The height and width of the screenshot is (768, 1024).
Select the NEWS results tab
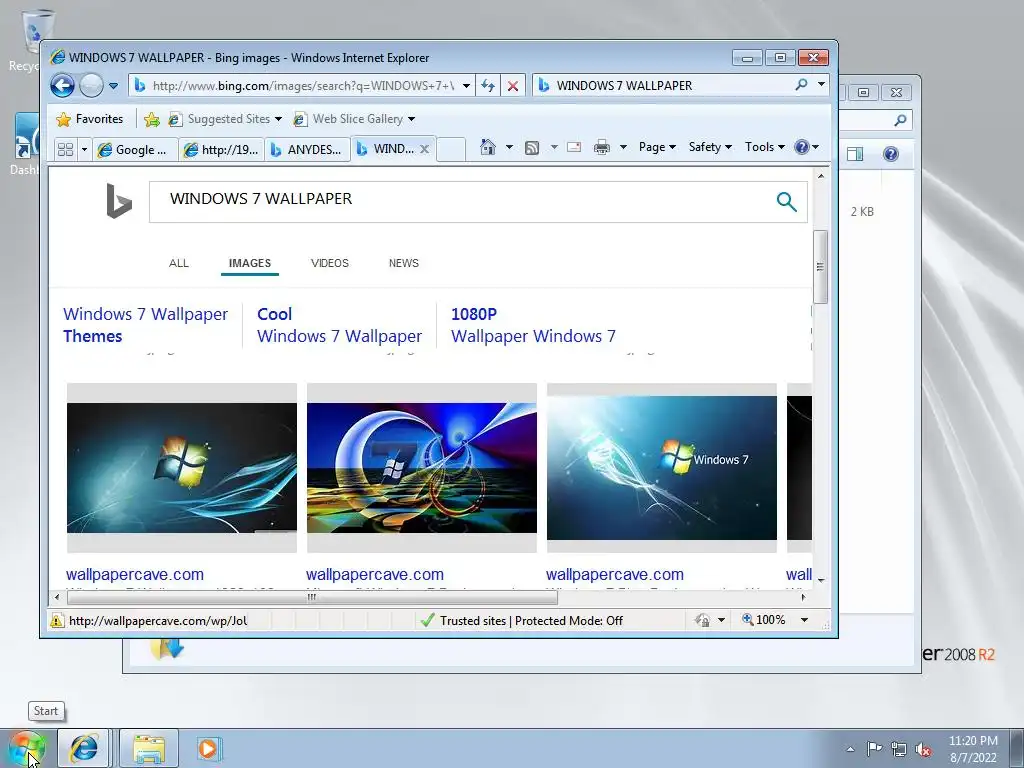click(404, 263)
